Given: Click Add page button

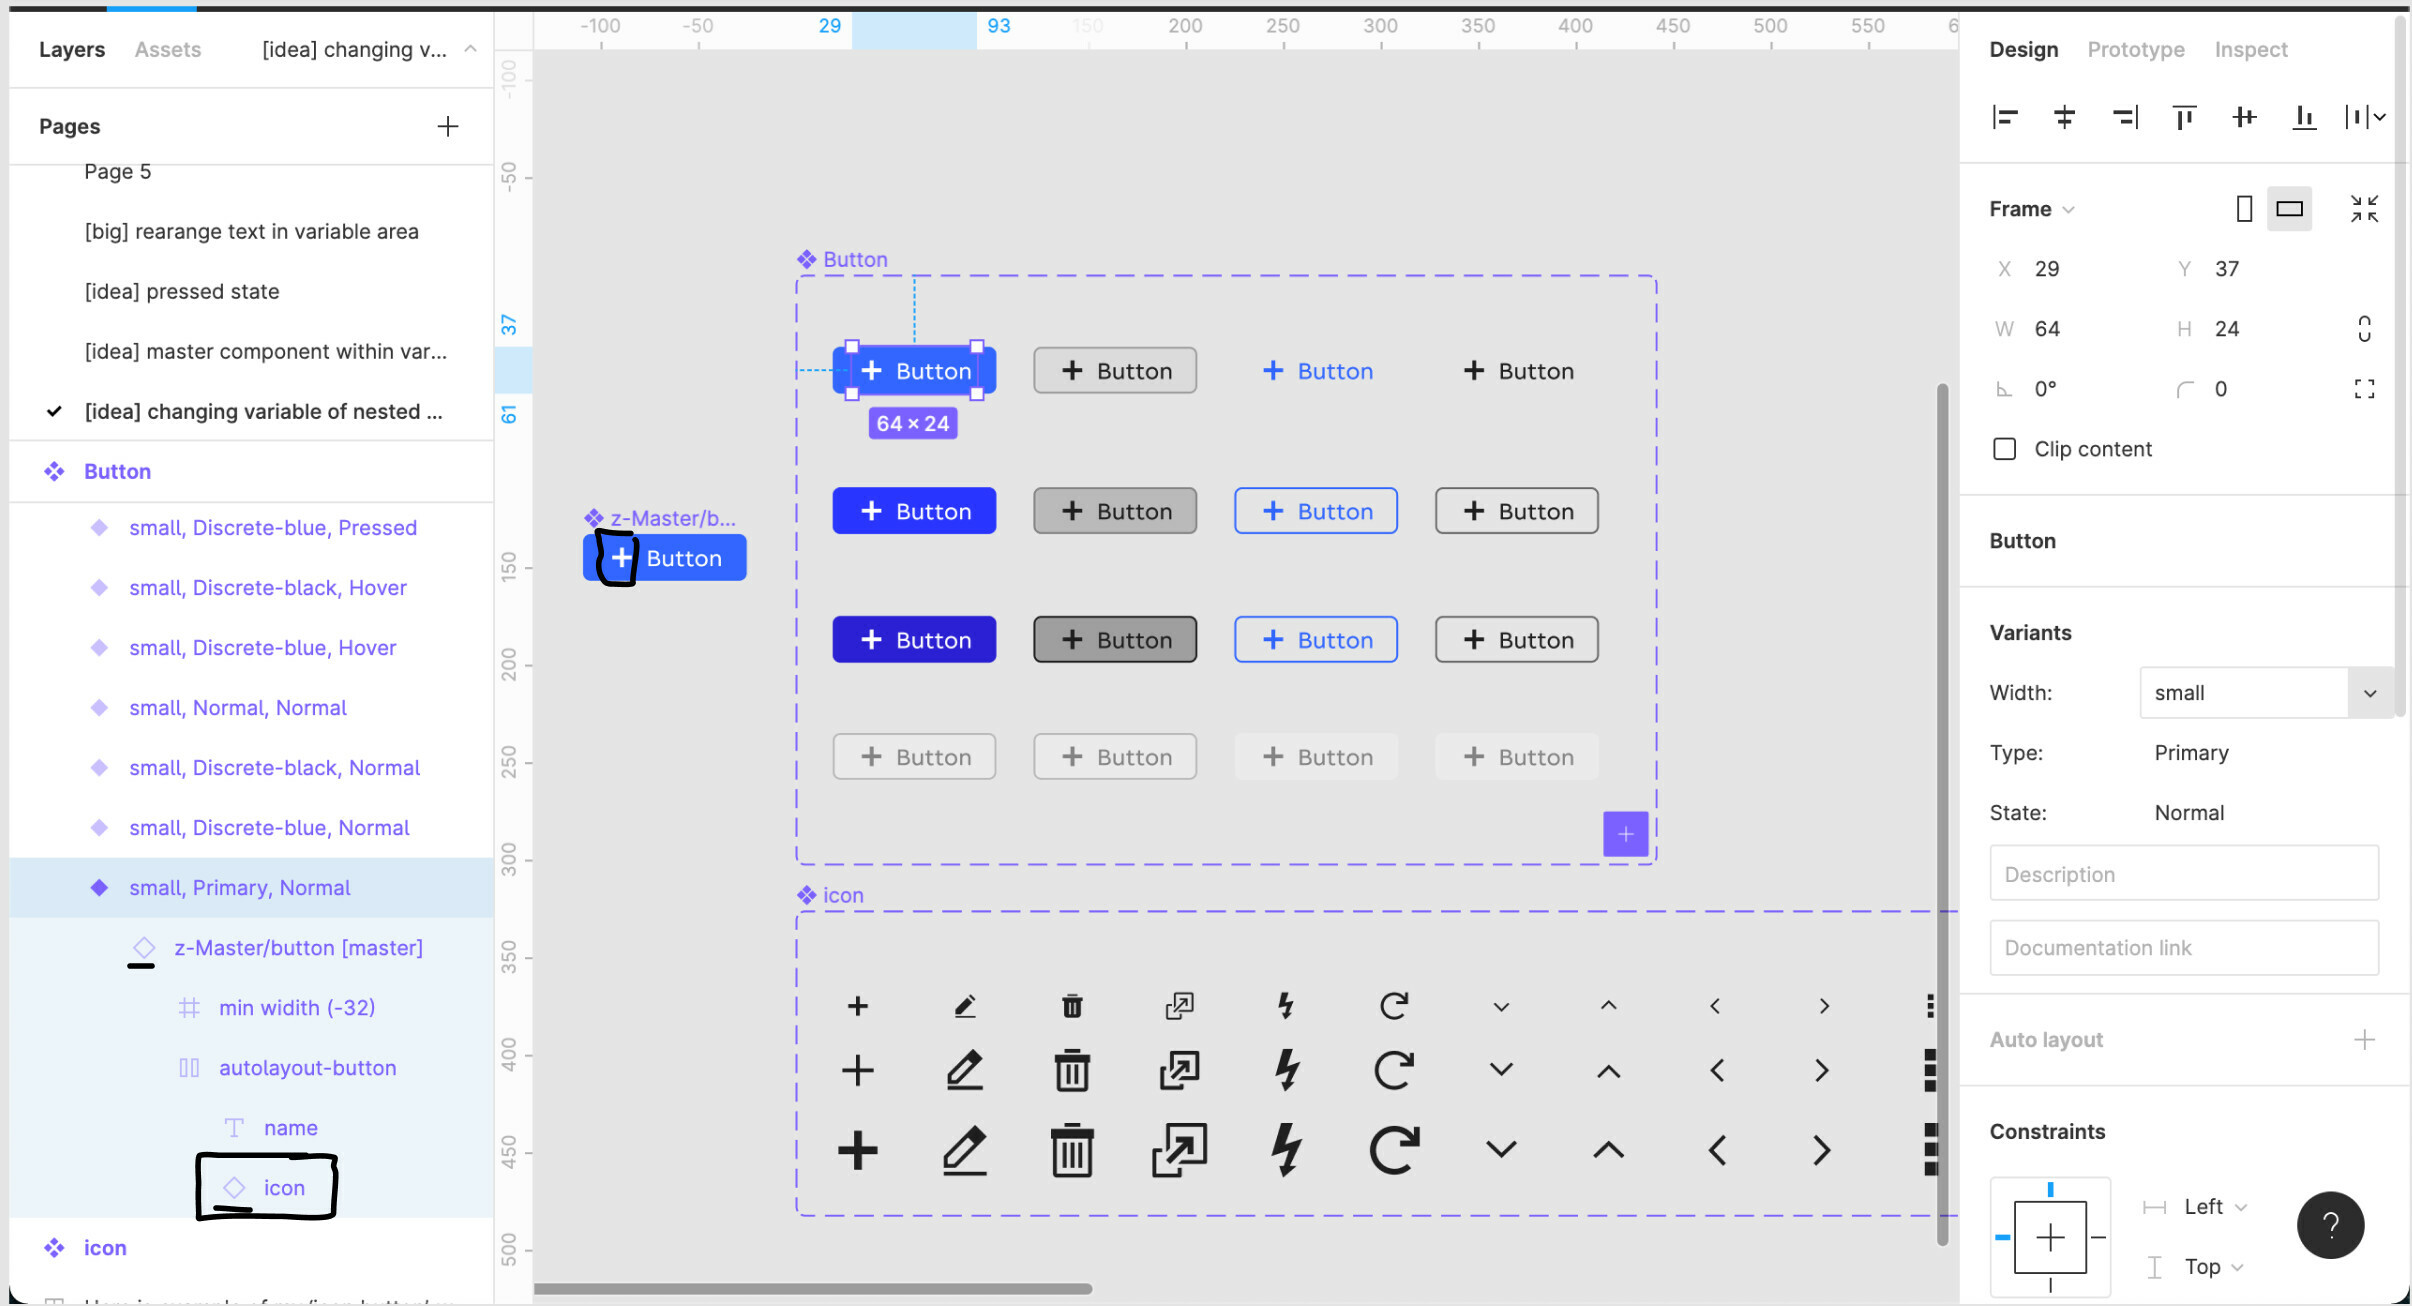Looking at the screenshot, I should click(449, 124).
